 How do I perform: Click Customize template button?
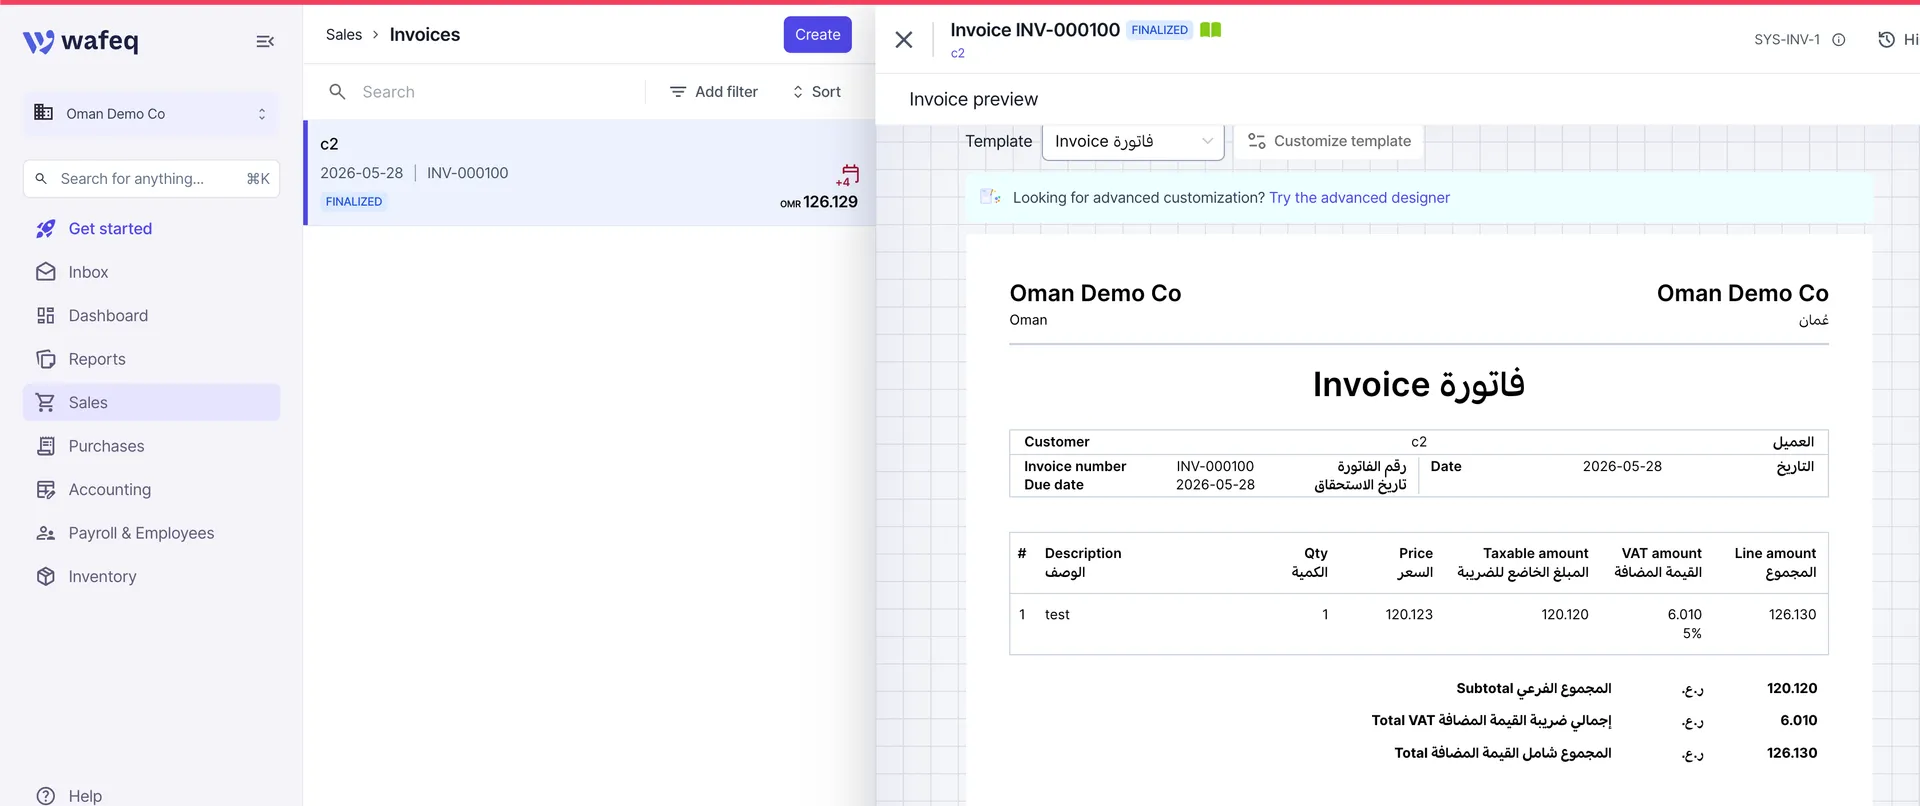point(1329,141)
